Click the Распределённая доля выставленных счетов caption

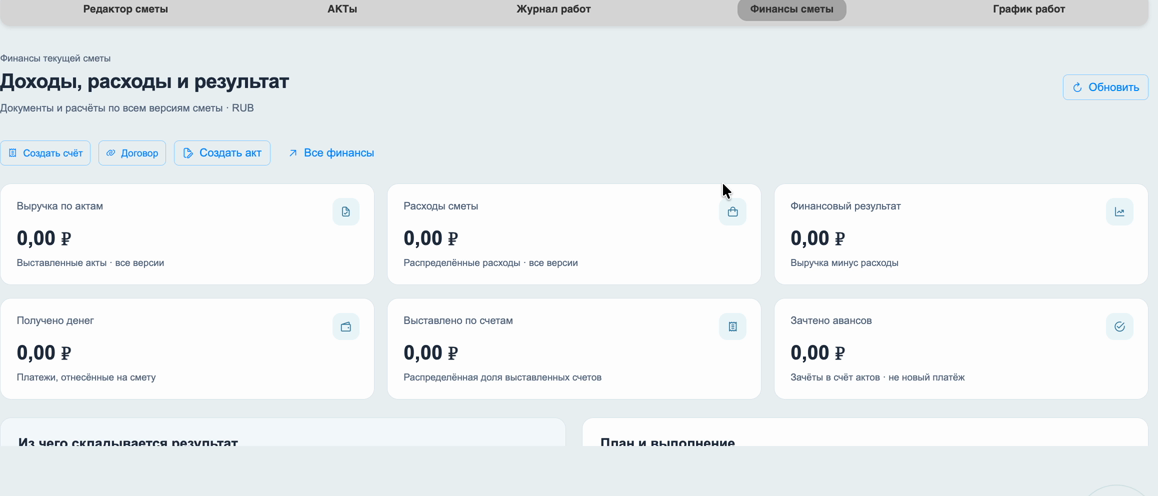tap(502, 377)
